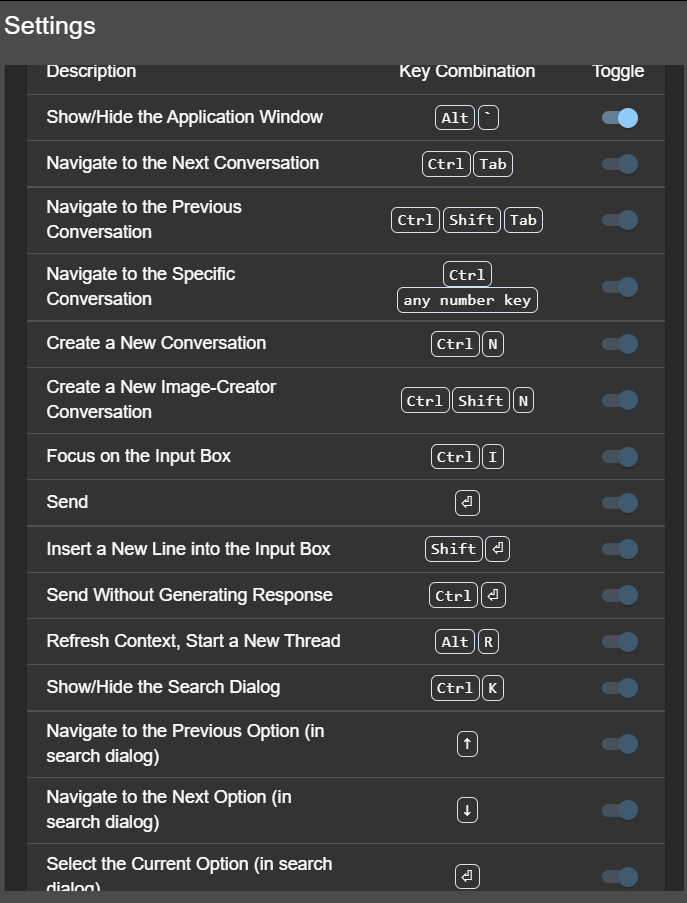This screenshot has height=903, width=687.
Task: Toggle Create a New Image-Creator Conversation shortcut
Action: click(620, 400)
